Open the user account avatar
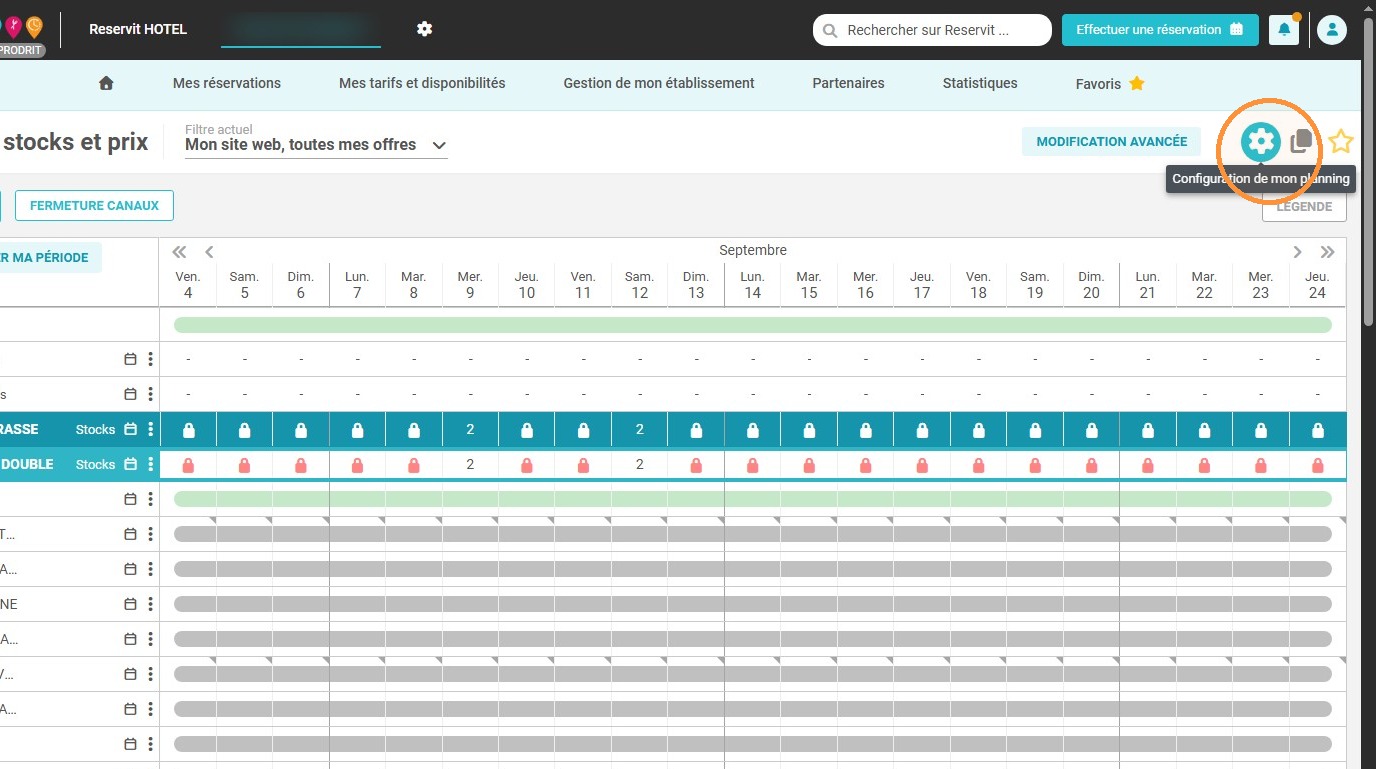 [1331, 30]
